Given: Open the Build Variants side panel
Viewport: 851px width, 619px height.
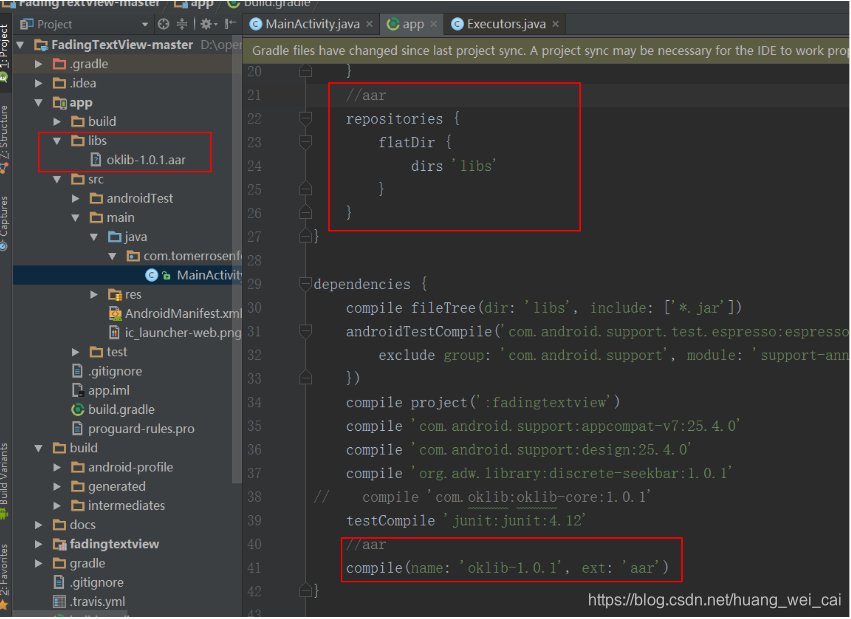Looking at the screenshot, I should [5, 481].
